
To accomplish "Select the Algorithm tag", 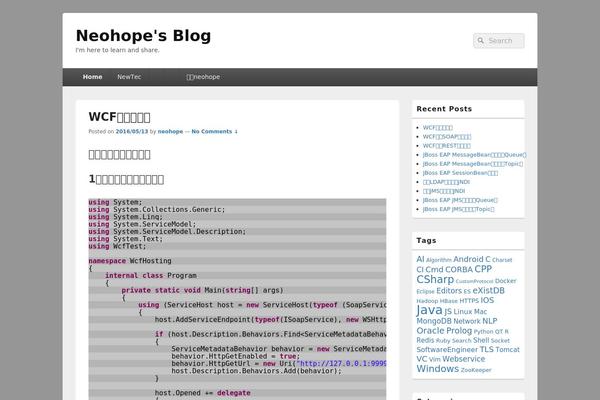I will click(439, 260).
